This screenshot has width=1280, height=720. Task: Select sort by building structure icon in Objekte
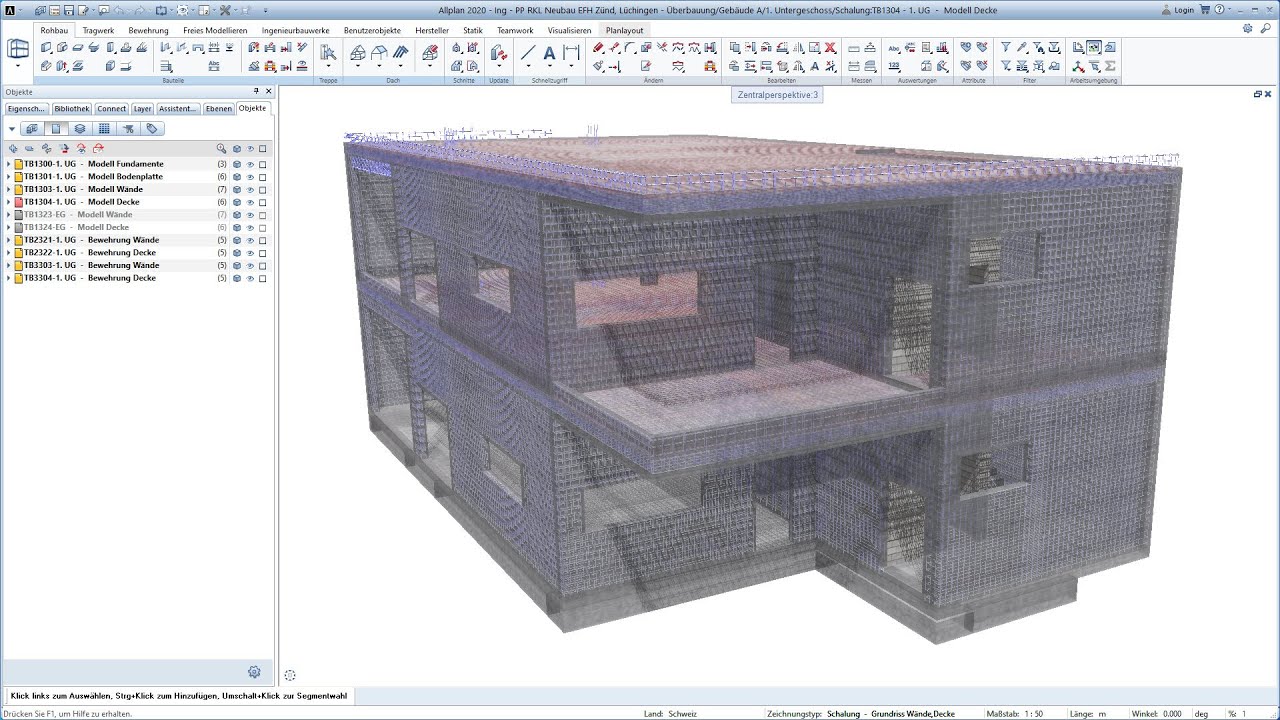[x=32, y=129]
